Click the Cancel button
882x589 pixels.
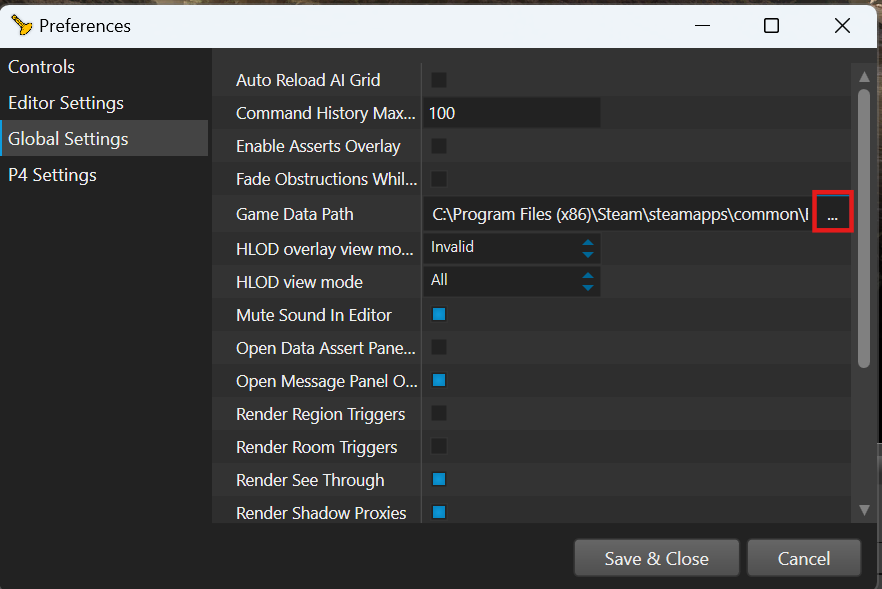(803, 559)
